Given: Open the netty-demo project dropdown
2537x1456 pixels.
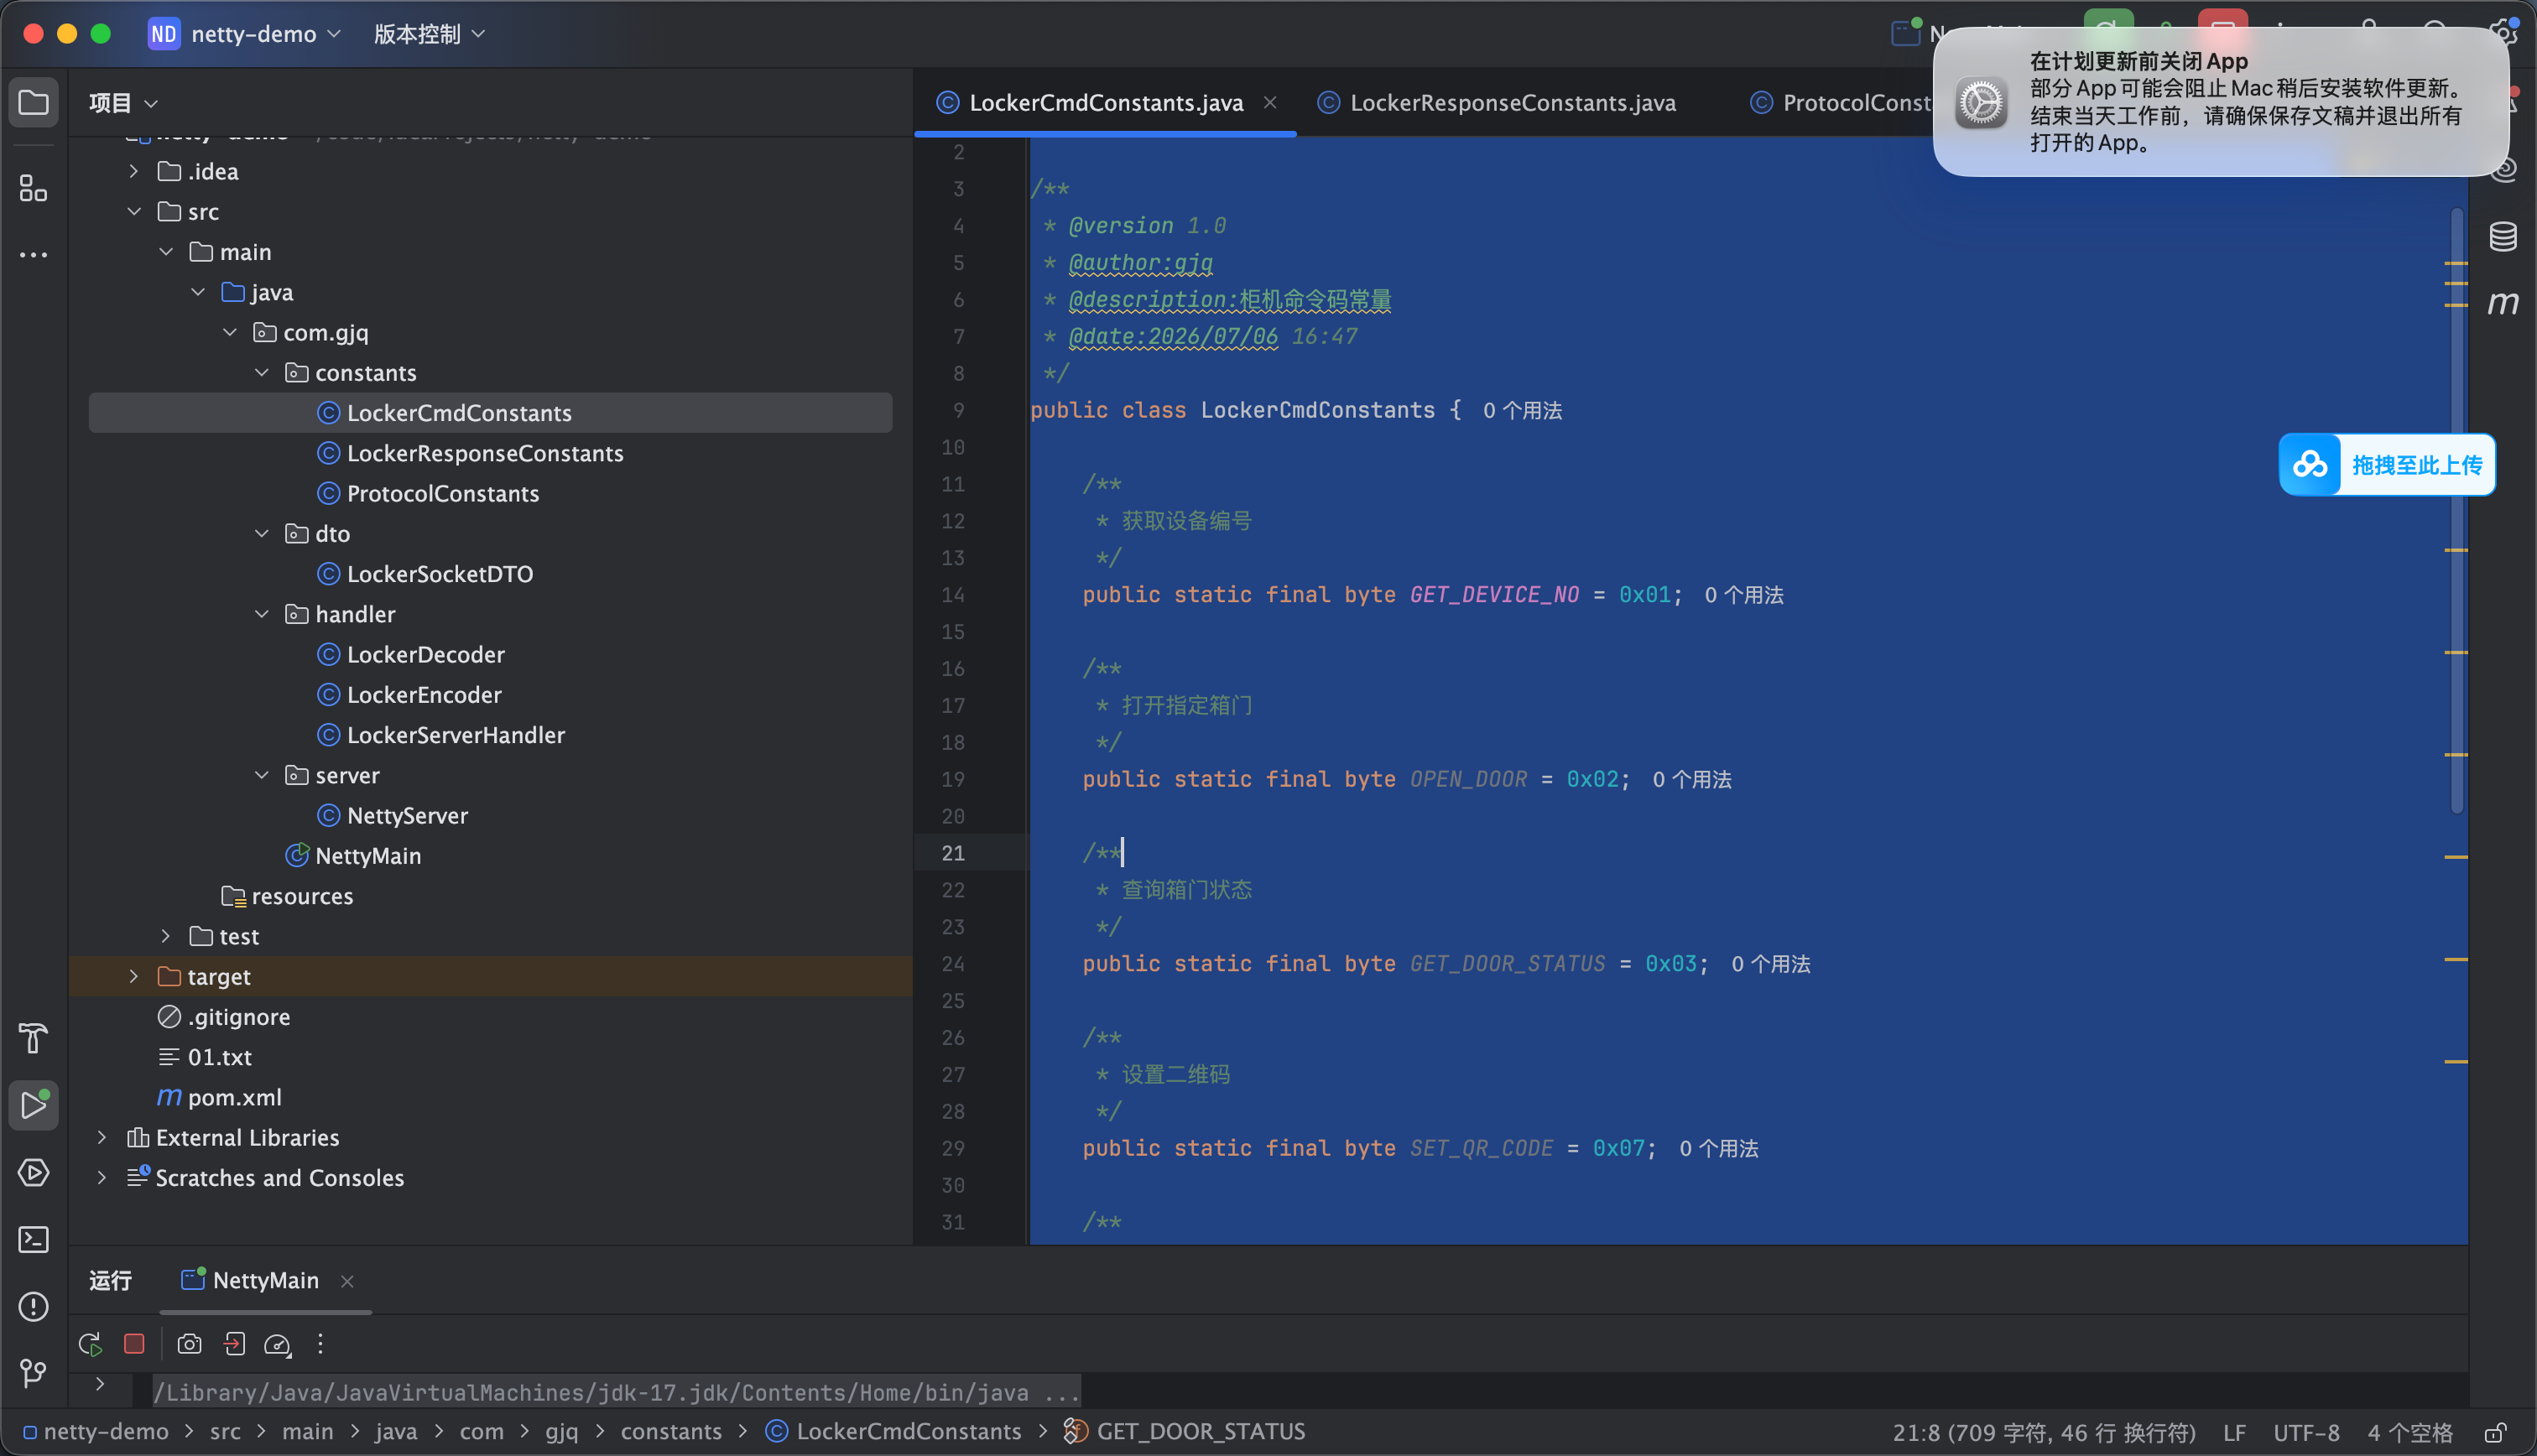Looking at the screenshot, I should [266, 34].
